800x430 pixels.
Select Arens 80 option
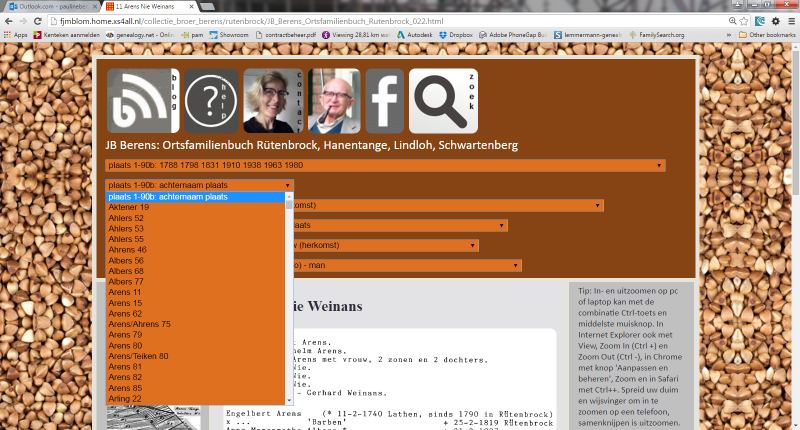195,345
